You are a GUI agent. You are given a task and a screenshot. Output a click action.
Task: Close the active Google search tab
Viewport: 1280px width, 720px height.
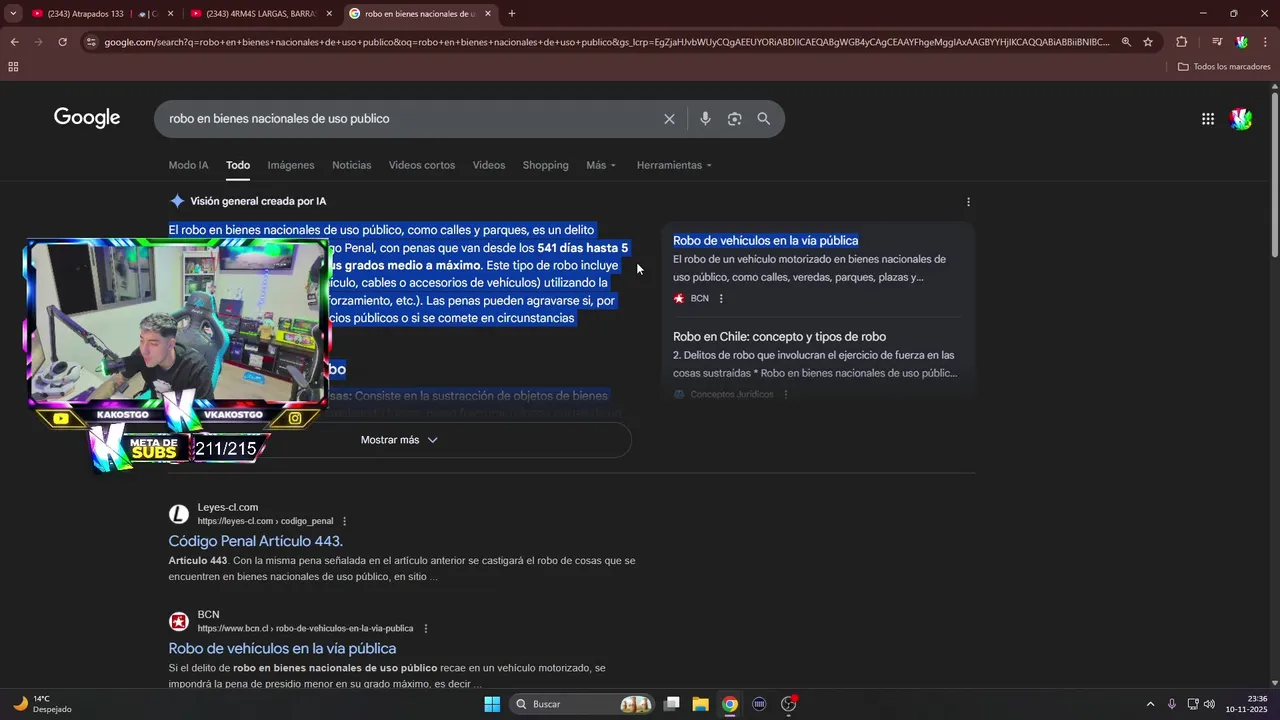[x=488, y=14]
